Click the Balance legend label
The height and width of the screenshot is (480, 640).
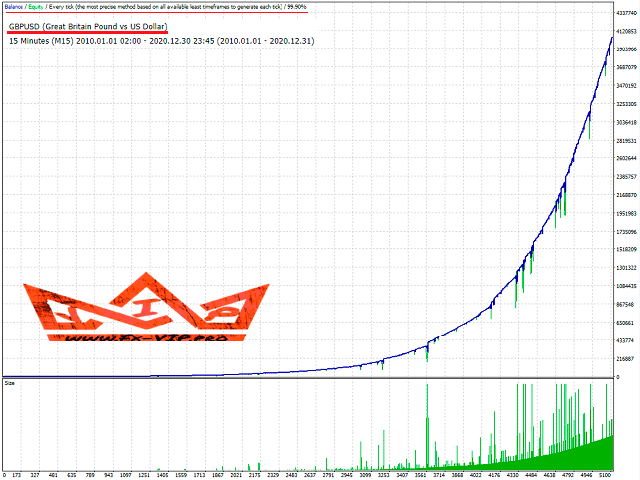[12, 6]
